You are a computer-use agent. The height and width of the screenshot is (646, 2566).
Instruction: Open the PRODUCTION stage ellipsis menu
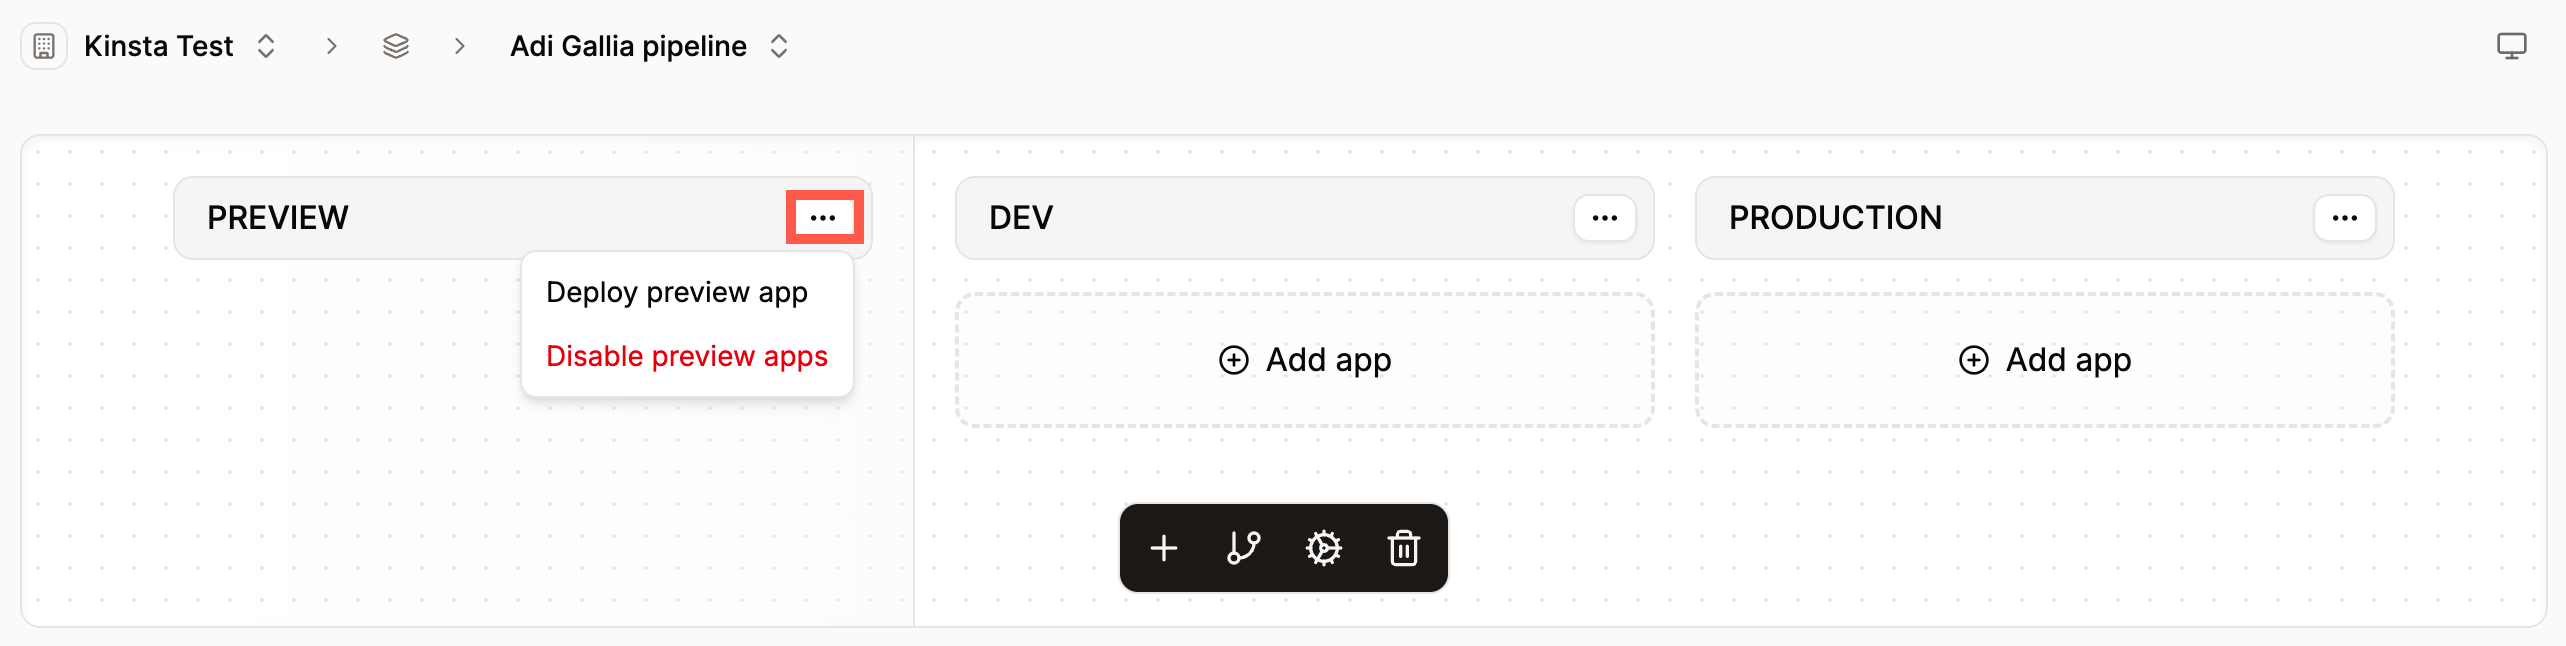(2344, 217)
